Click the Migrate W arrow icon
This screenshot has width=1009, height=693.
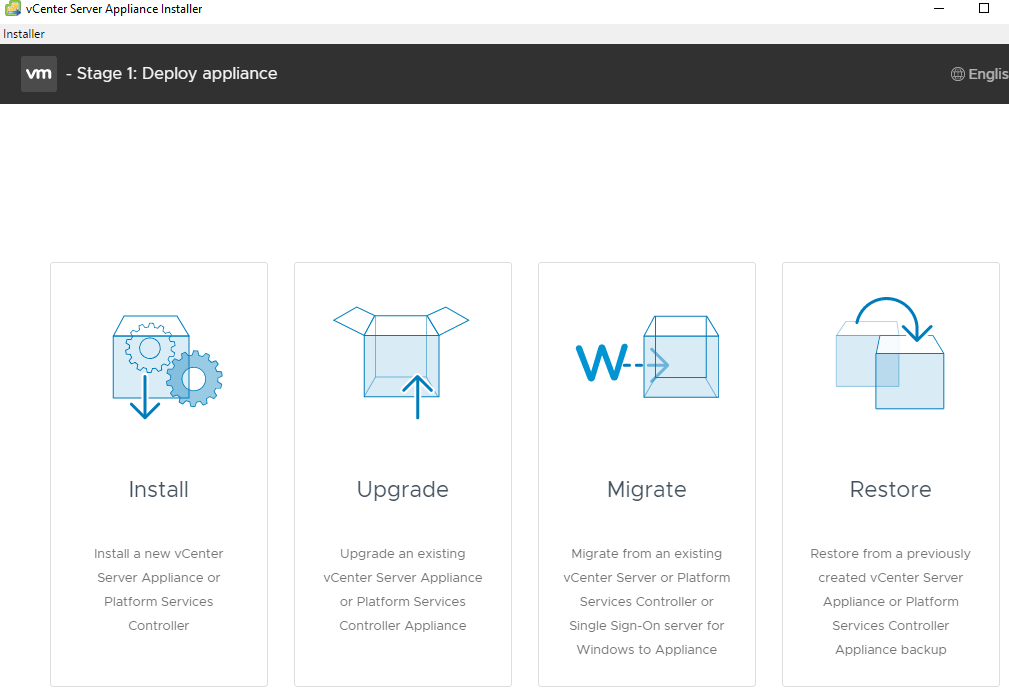tap(647, 357)
